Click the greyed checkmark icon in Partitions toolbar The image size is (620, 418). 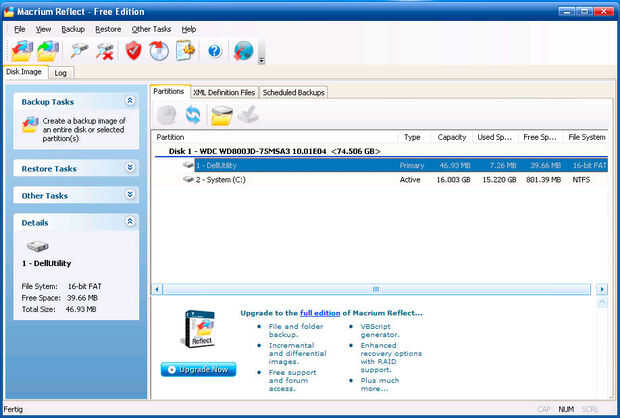coord(248,115)
